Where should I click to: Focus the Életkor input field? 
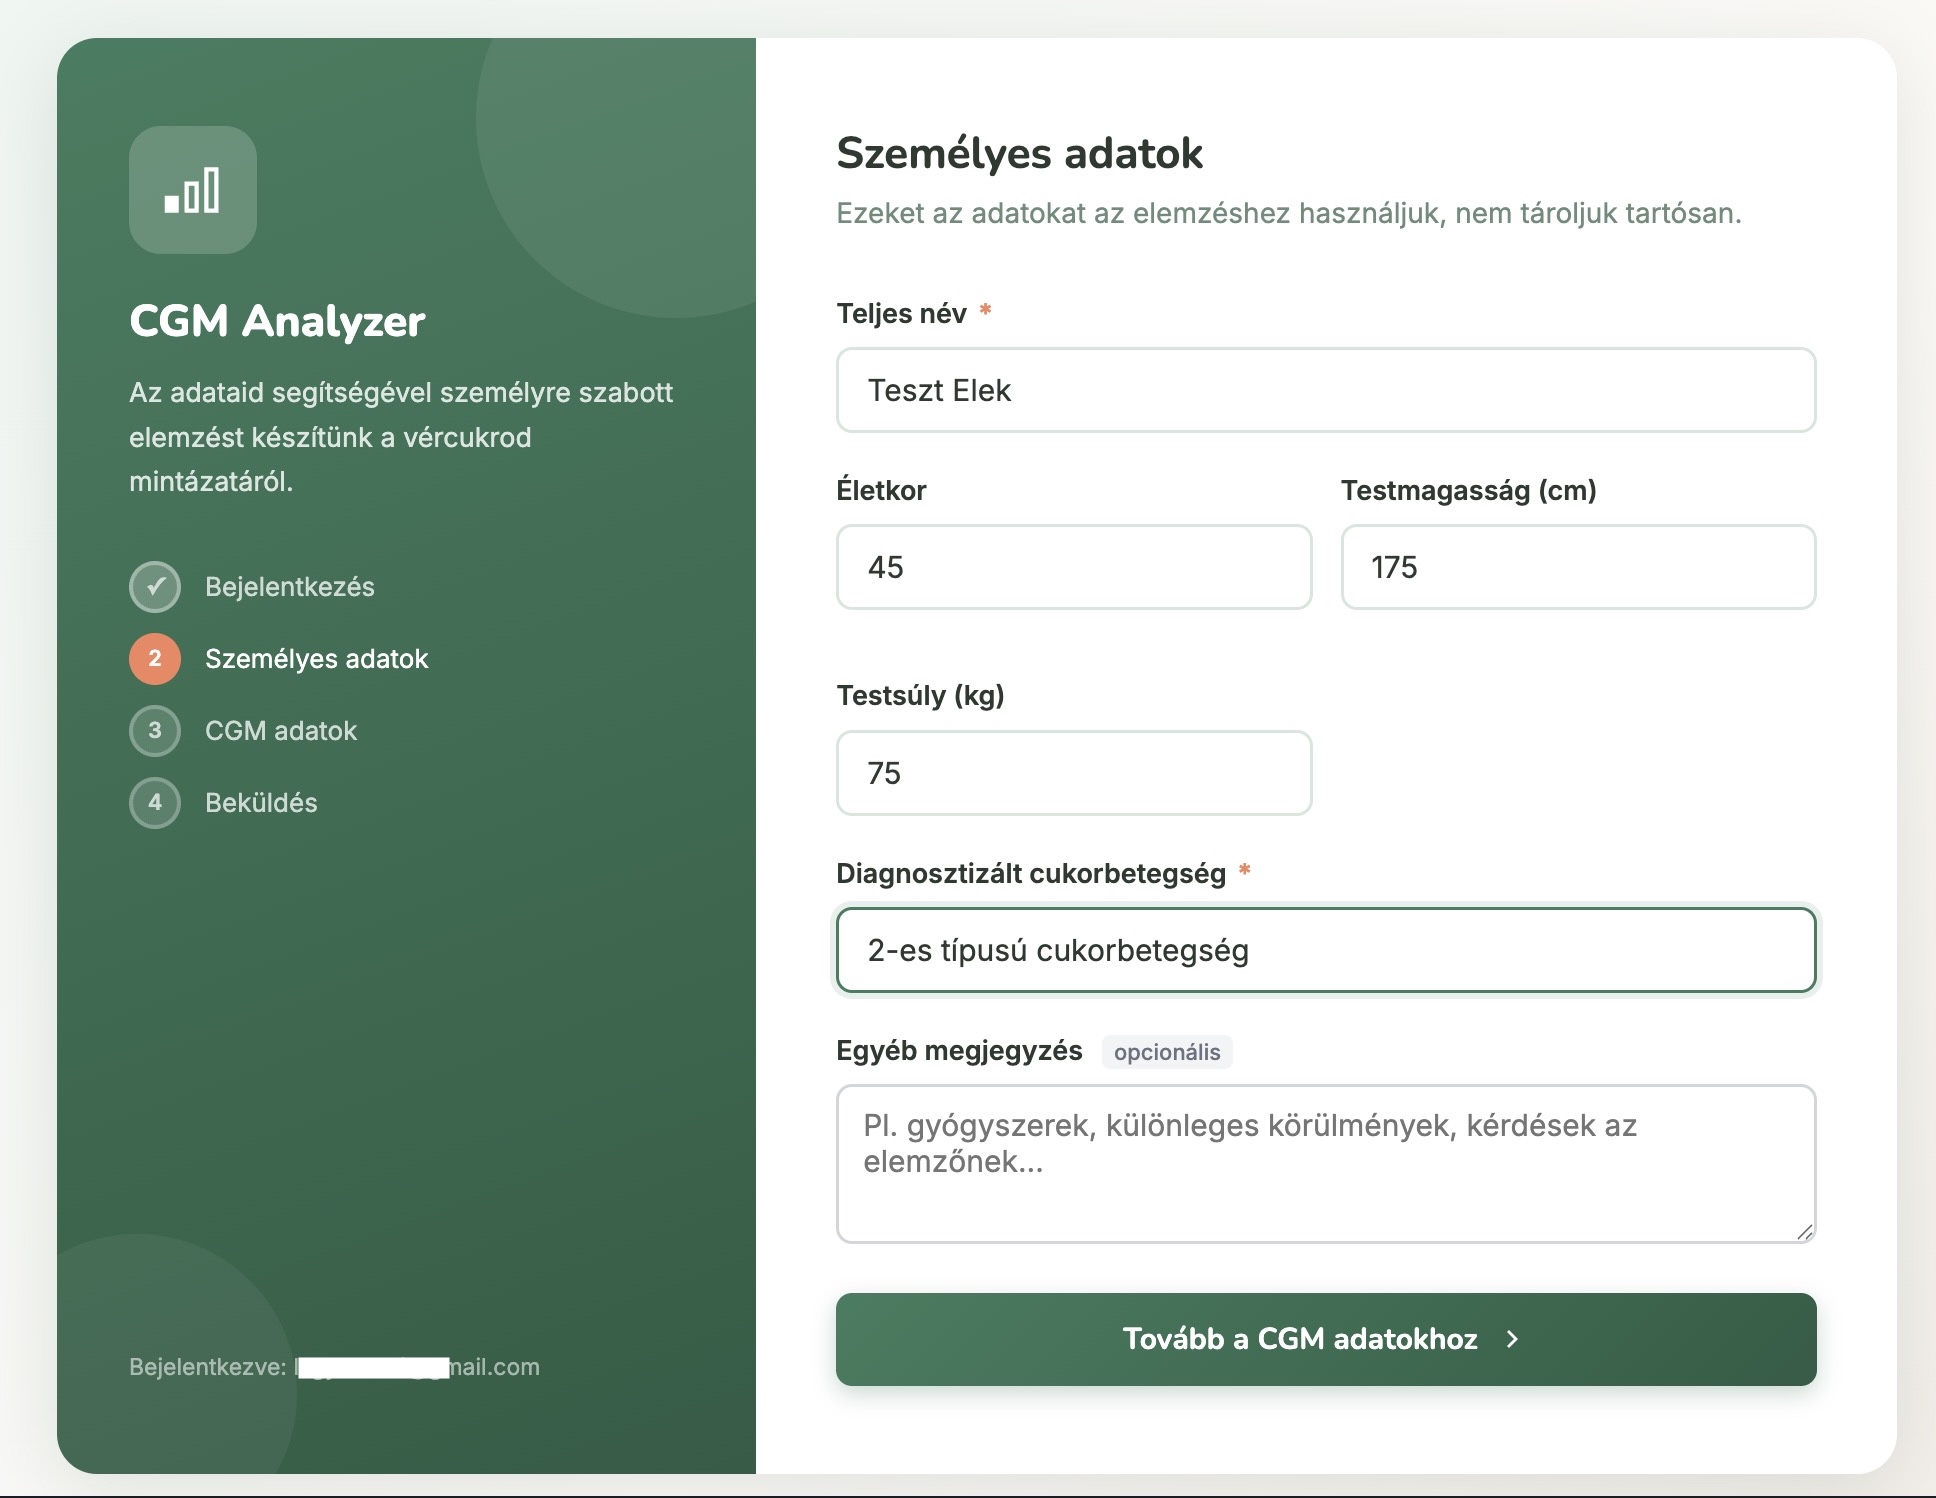coord(1073,567)
